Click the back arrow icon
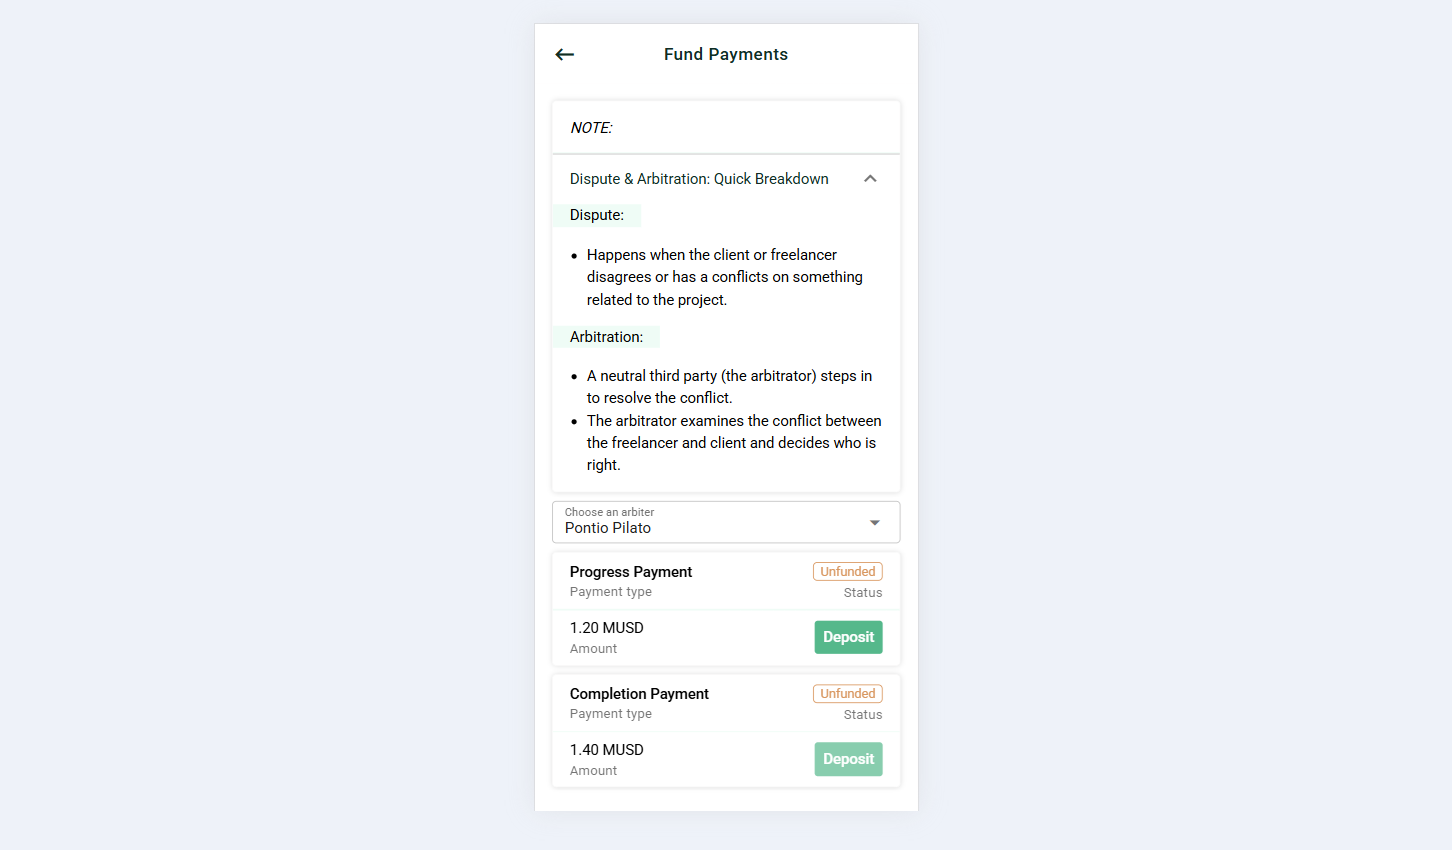1452x850 pixels. click(565, 55)
